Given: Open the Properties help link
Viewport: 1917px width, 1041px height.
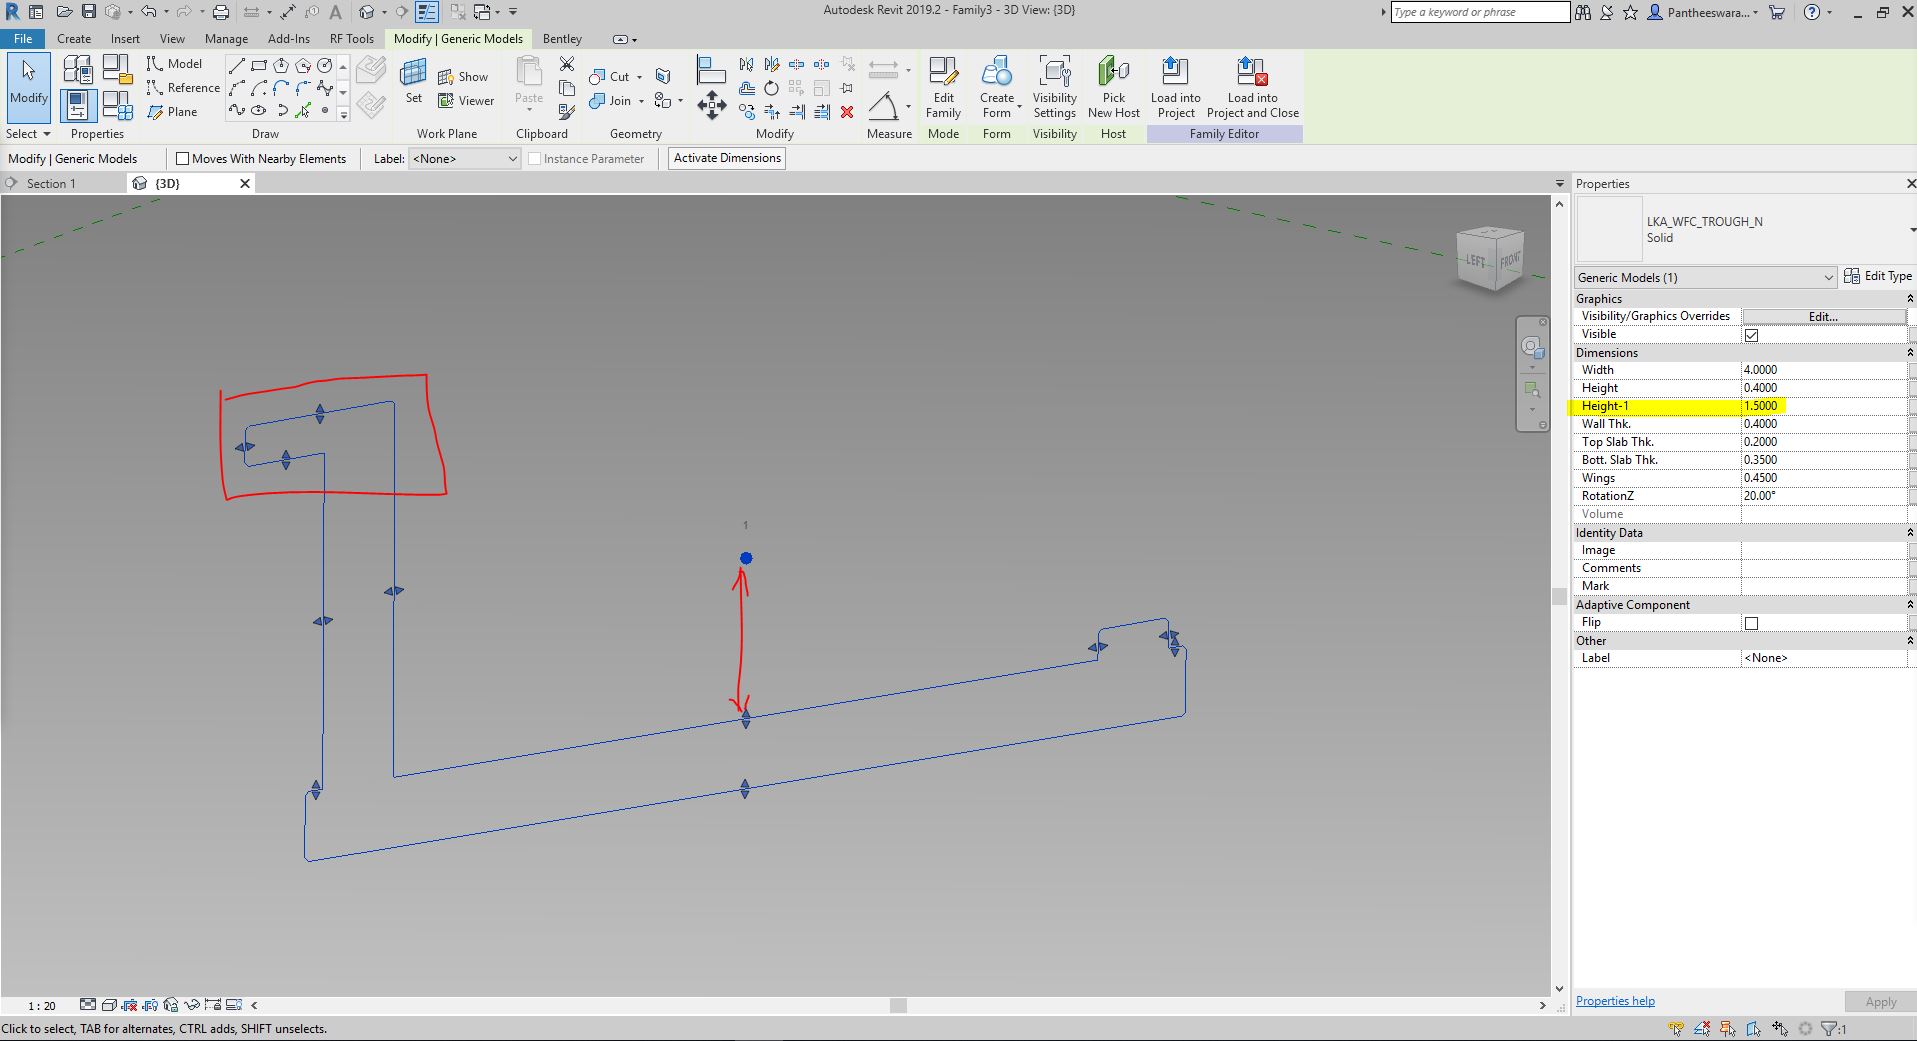Looking at the screenshot, I should point(1613,1000).
